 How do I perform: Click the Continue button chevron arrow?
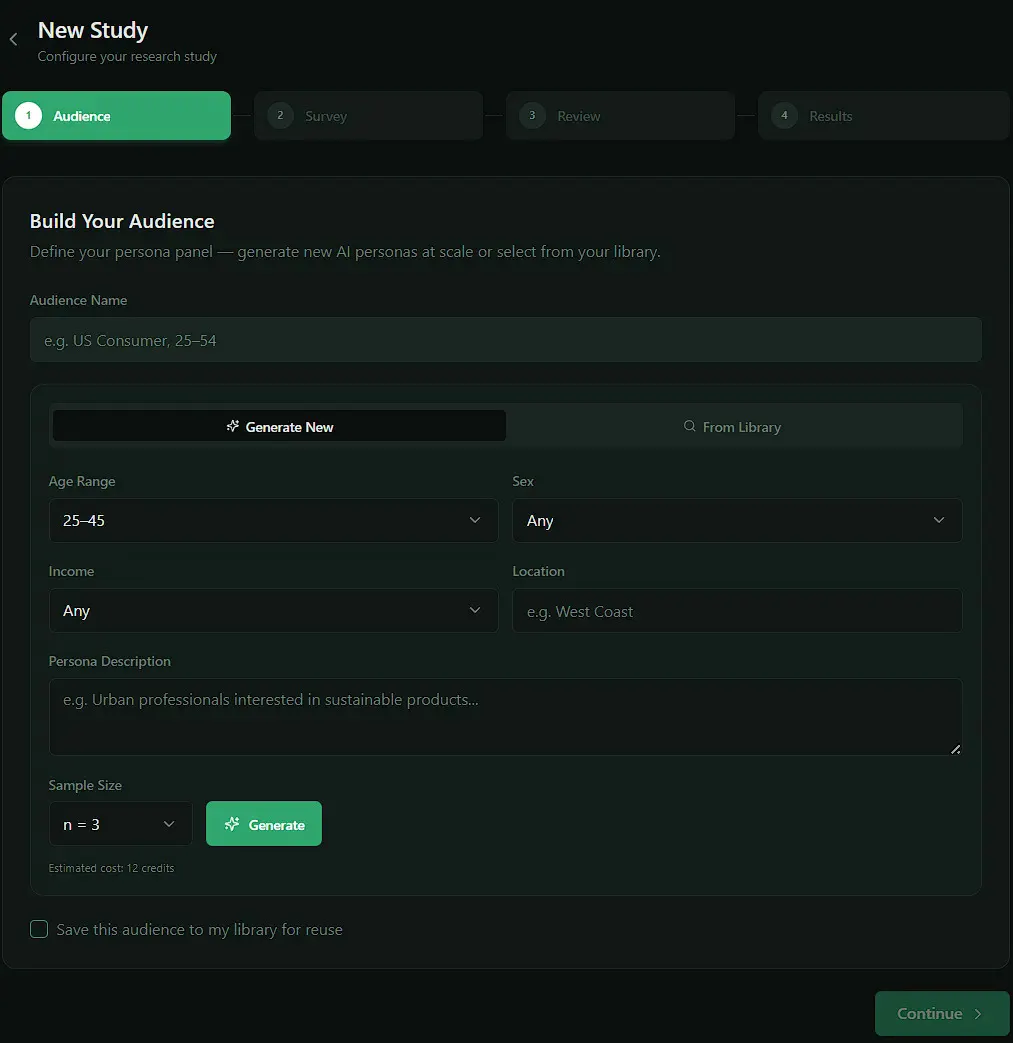click(x=978, y=1014)
